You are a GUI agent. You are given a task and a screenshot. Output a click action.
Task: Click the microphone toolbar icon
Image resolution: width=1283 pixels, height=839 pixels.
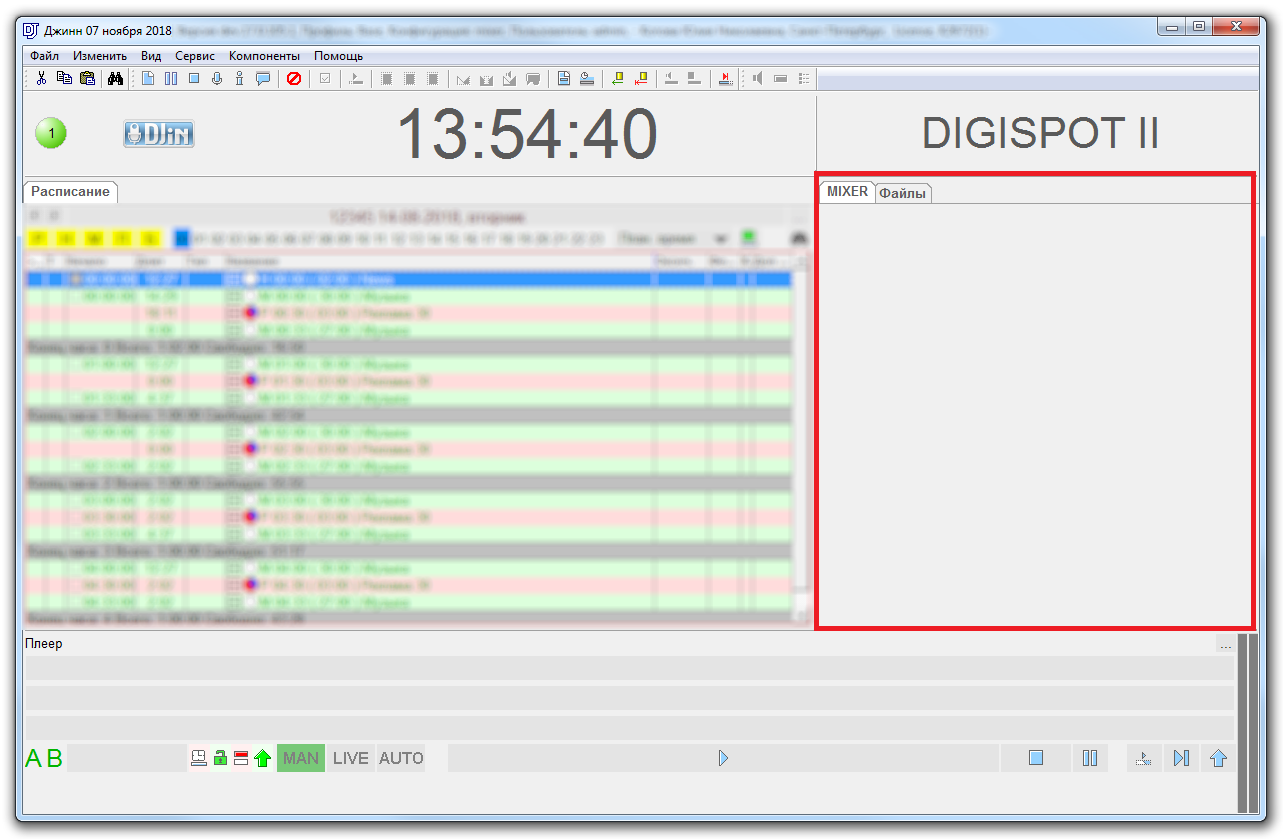coord(217,78)
